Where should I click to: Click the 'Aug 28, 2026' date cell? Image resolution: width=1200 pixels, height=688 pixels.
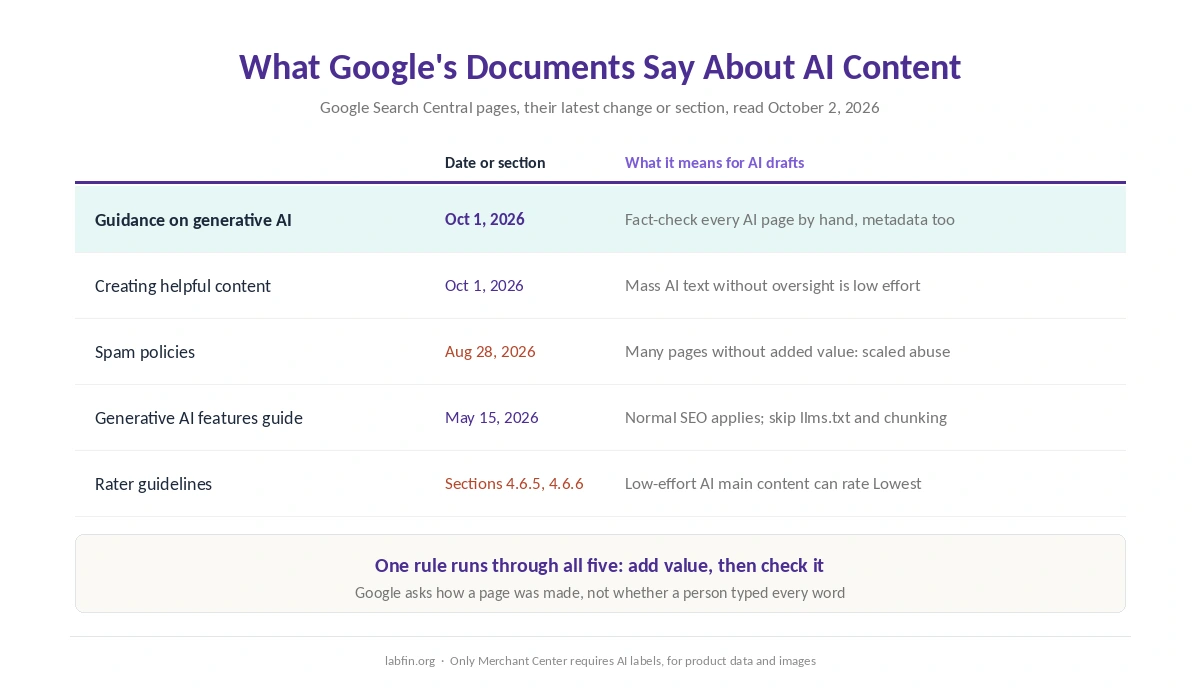490,351
